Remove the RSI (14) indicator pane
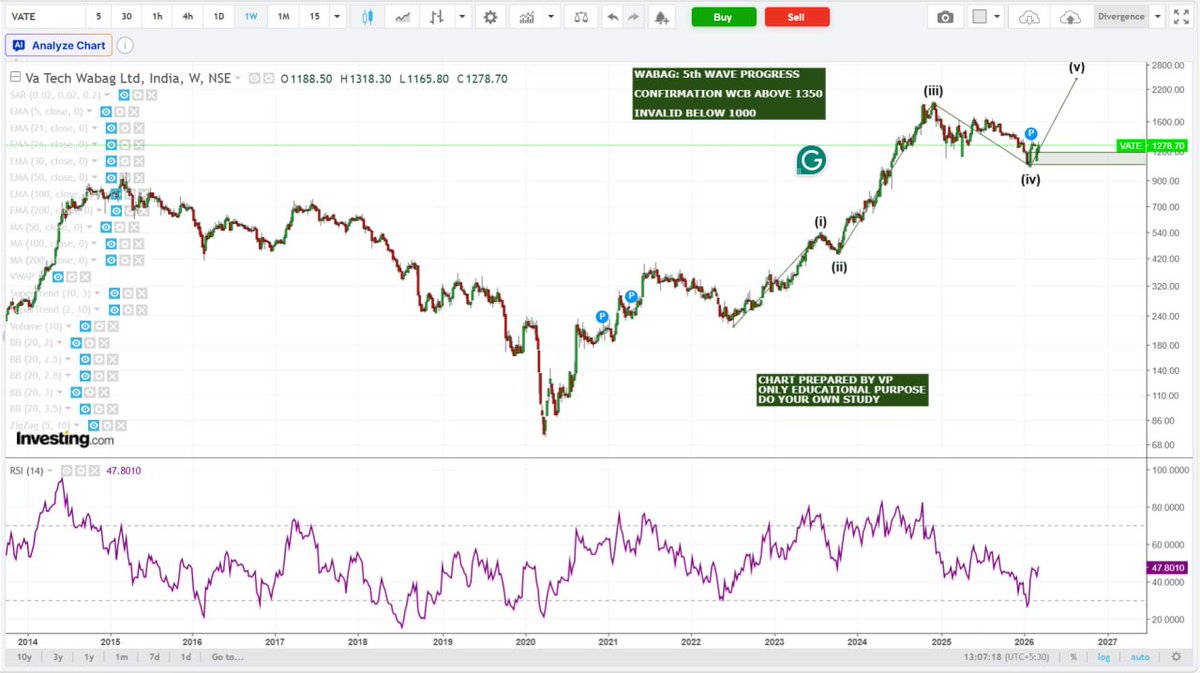 [92, 470]
